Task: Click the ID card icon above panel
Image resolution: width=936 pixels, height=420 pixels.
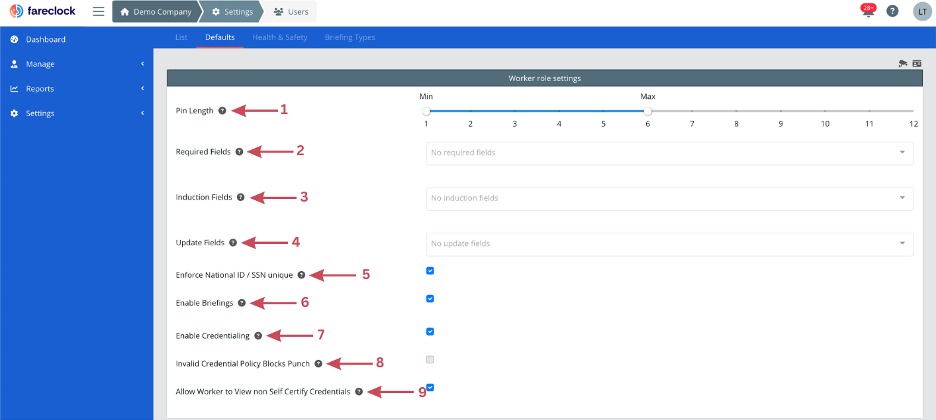Action: [917, 63]
